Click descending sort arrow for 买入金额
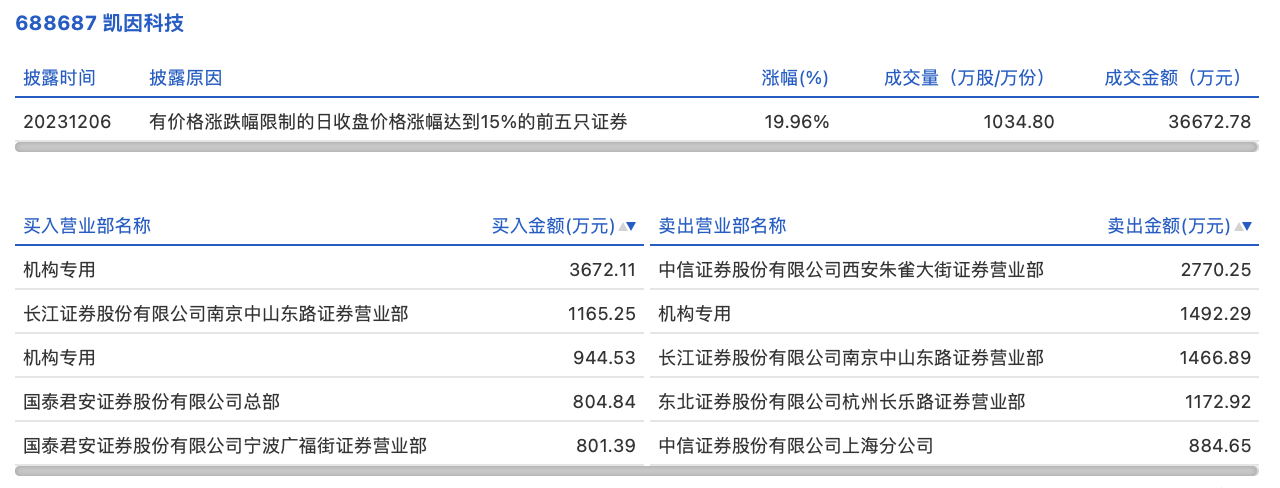This screenshot has width=1280, height=488. pyautogui.click(x=632, y=227)
